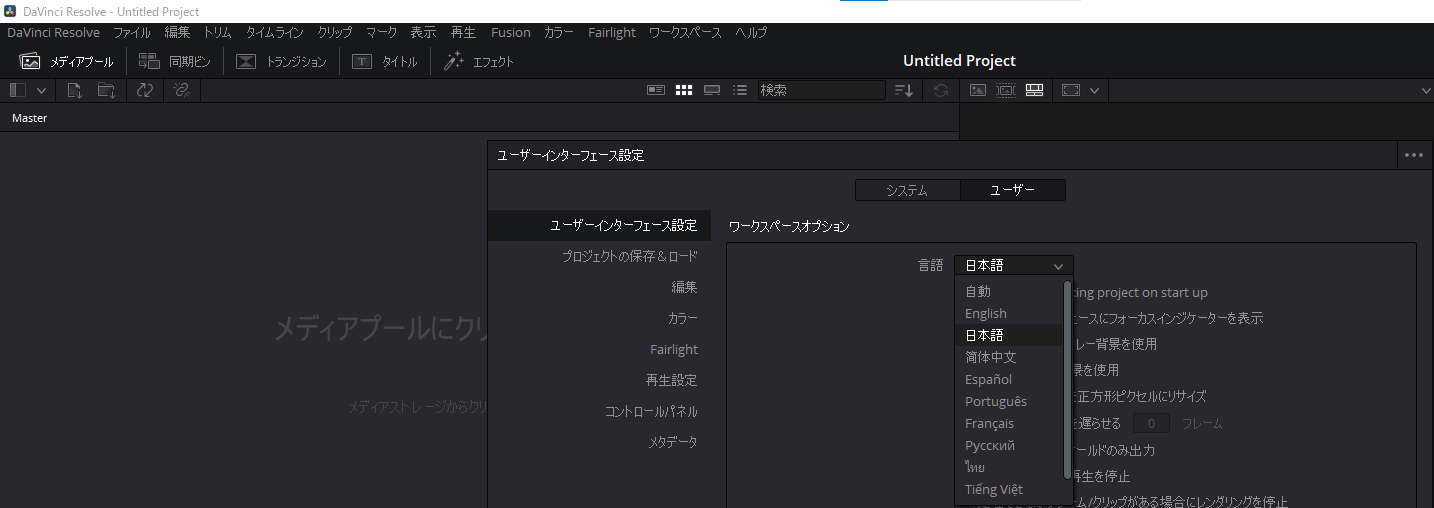Click the import media folder icon
Image resolution: width=1434 pixels, height=508 pixels.
(x=106, y=90)
